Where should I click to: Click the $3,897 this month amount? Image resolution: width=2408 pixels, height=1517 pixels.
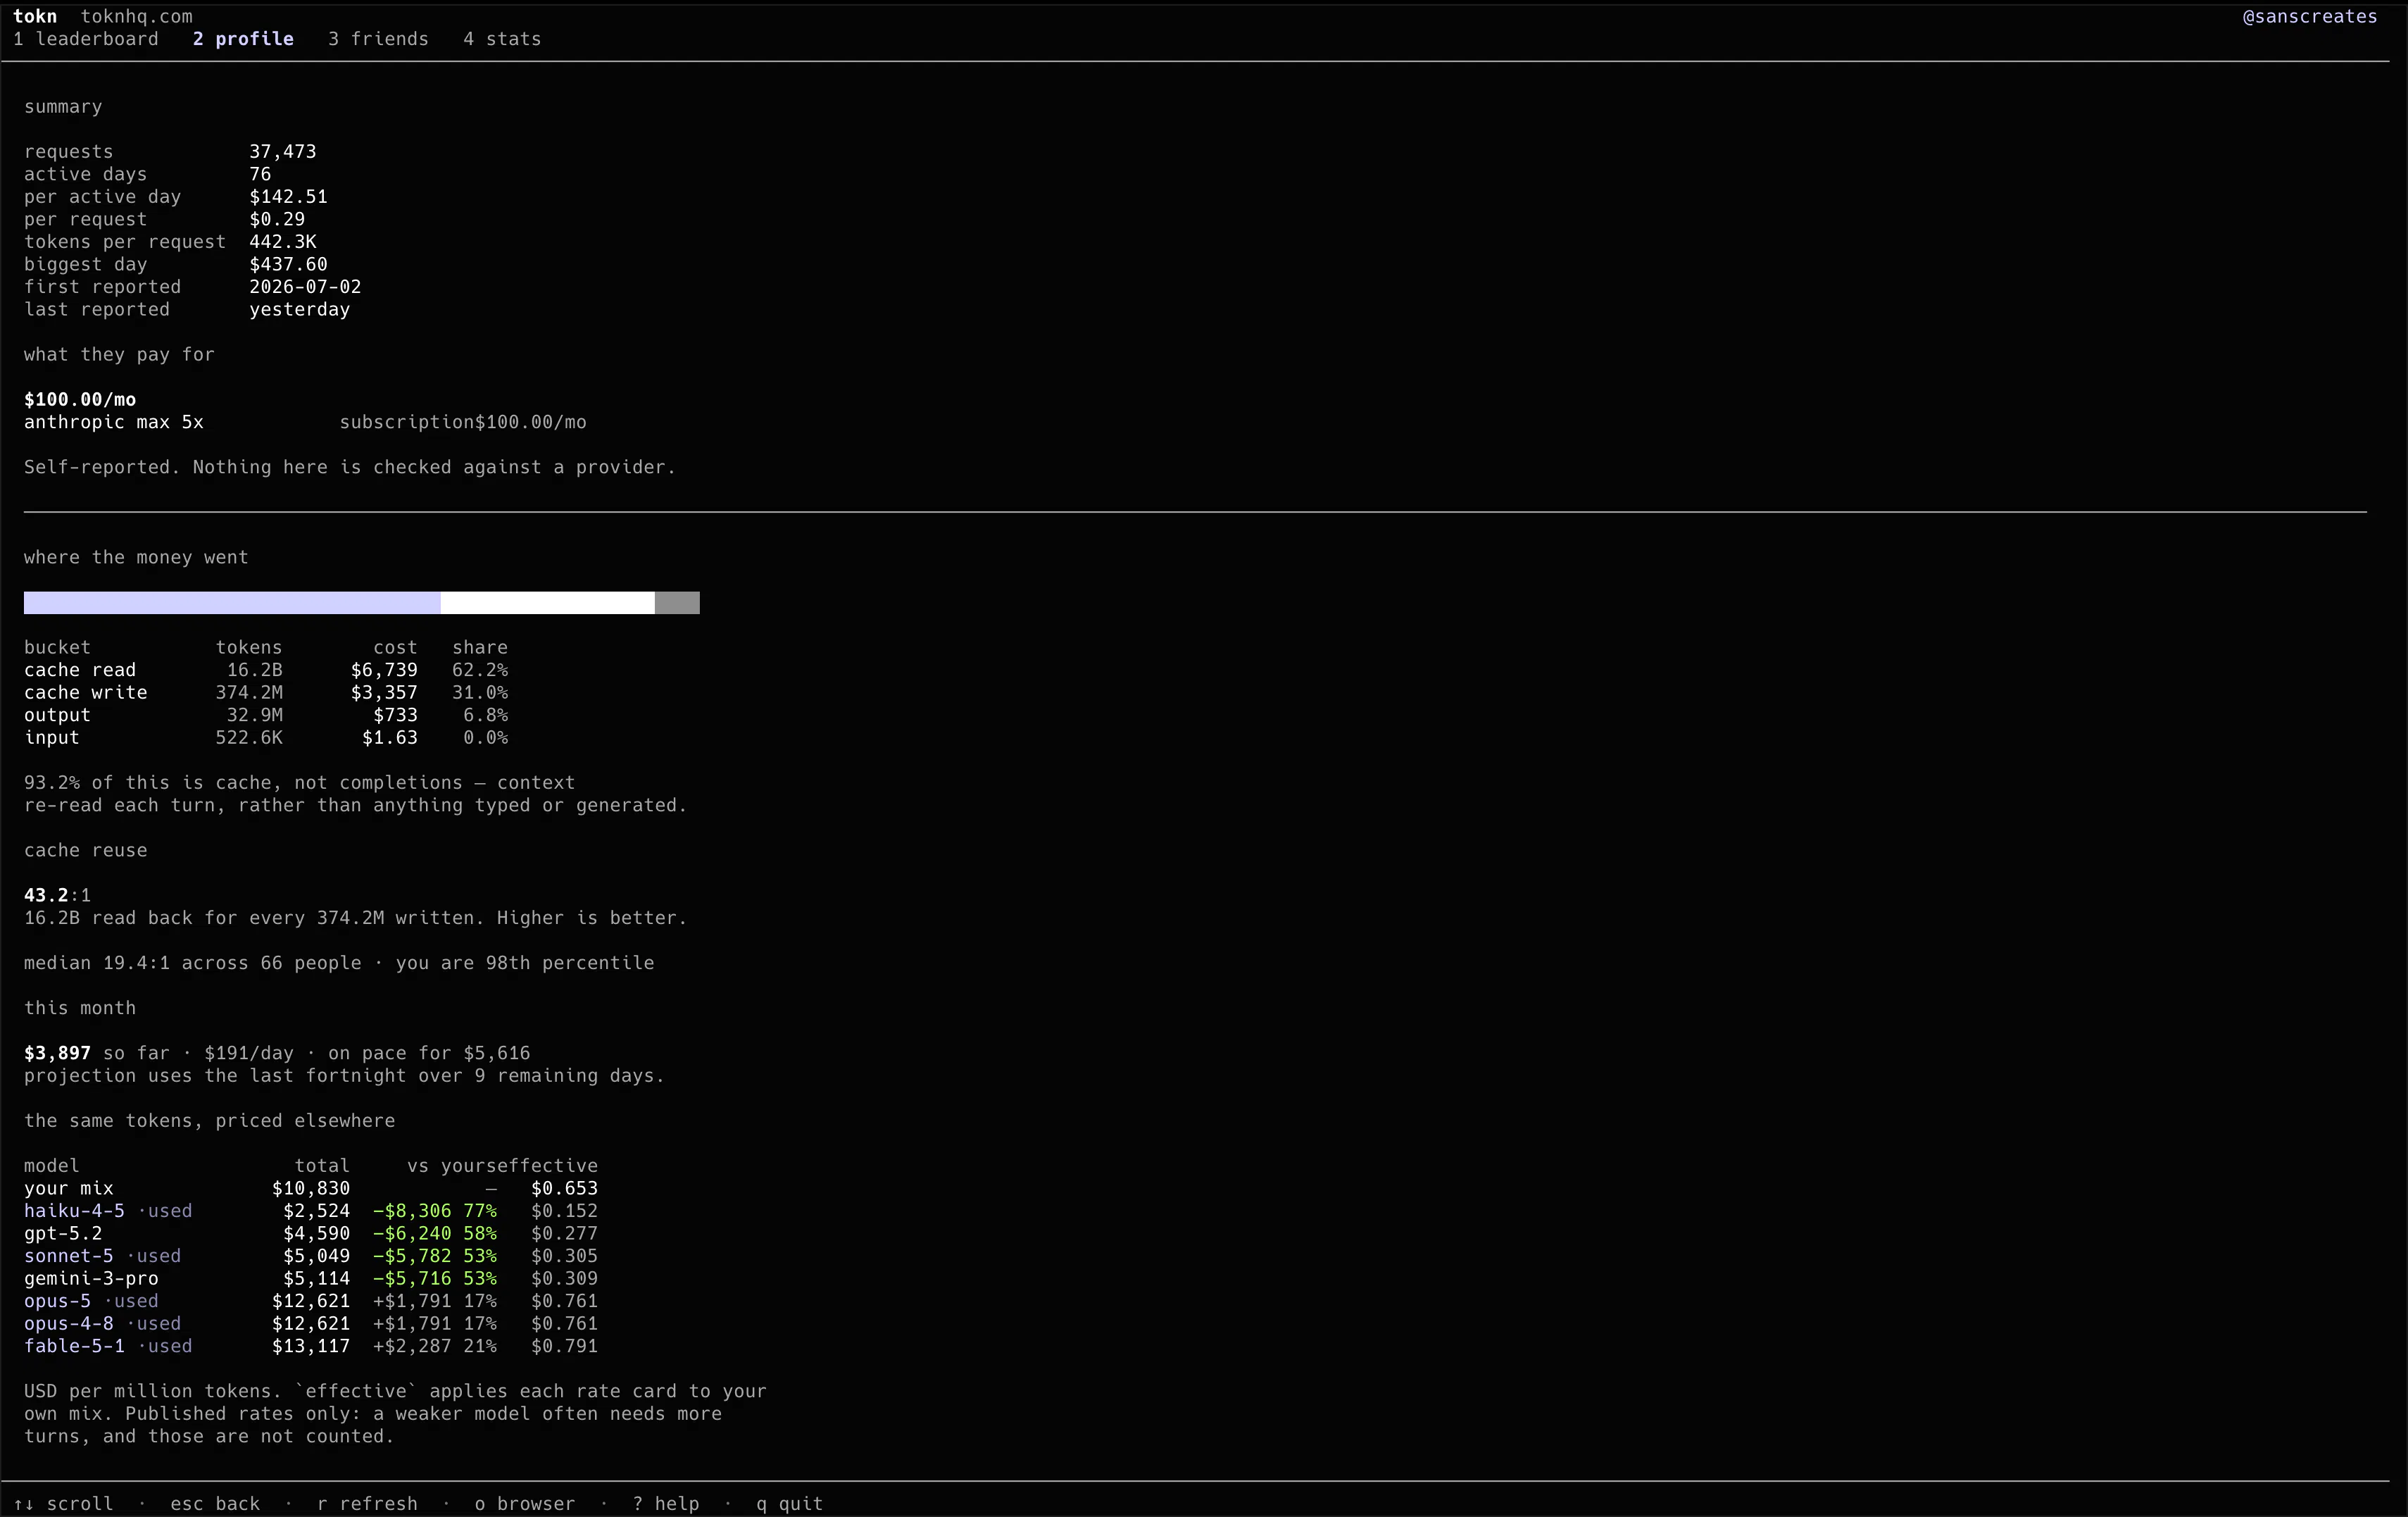pyautogui.click(x=57, y=1053)
